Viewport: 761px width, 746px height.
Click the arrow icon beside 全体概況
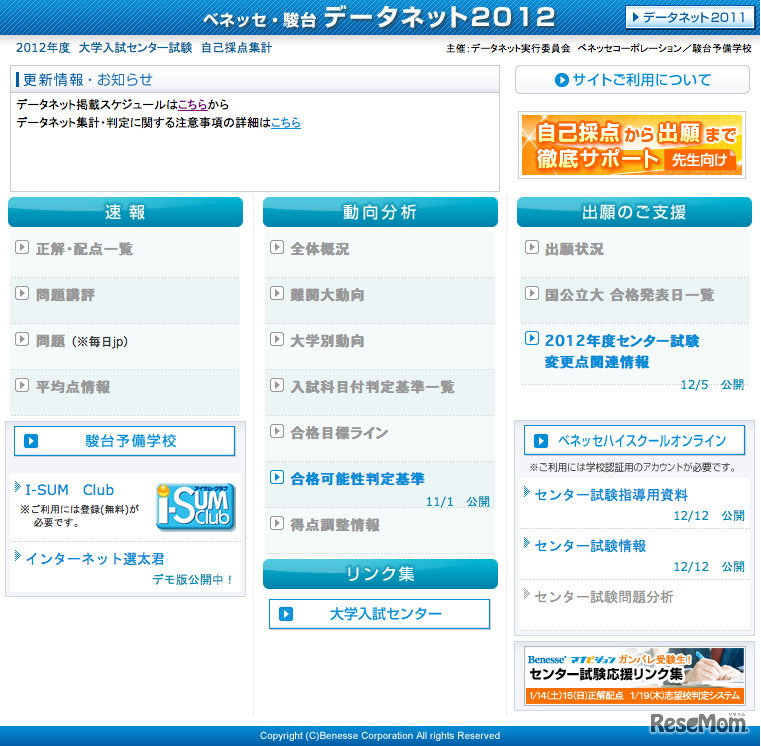(x=277, y=248)
